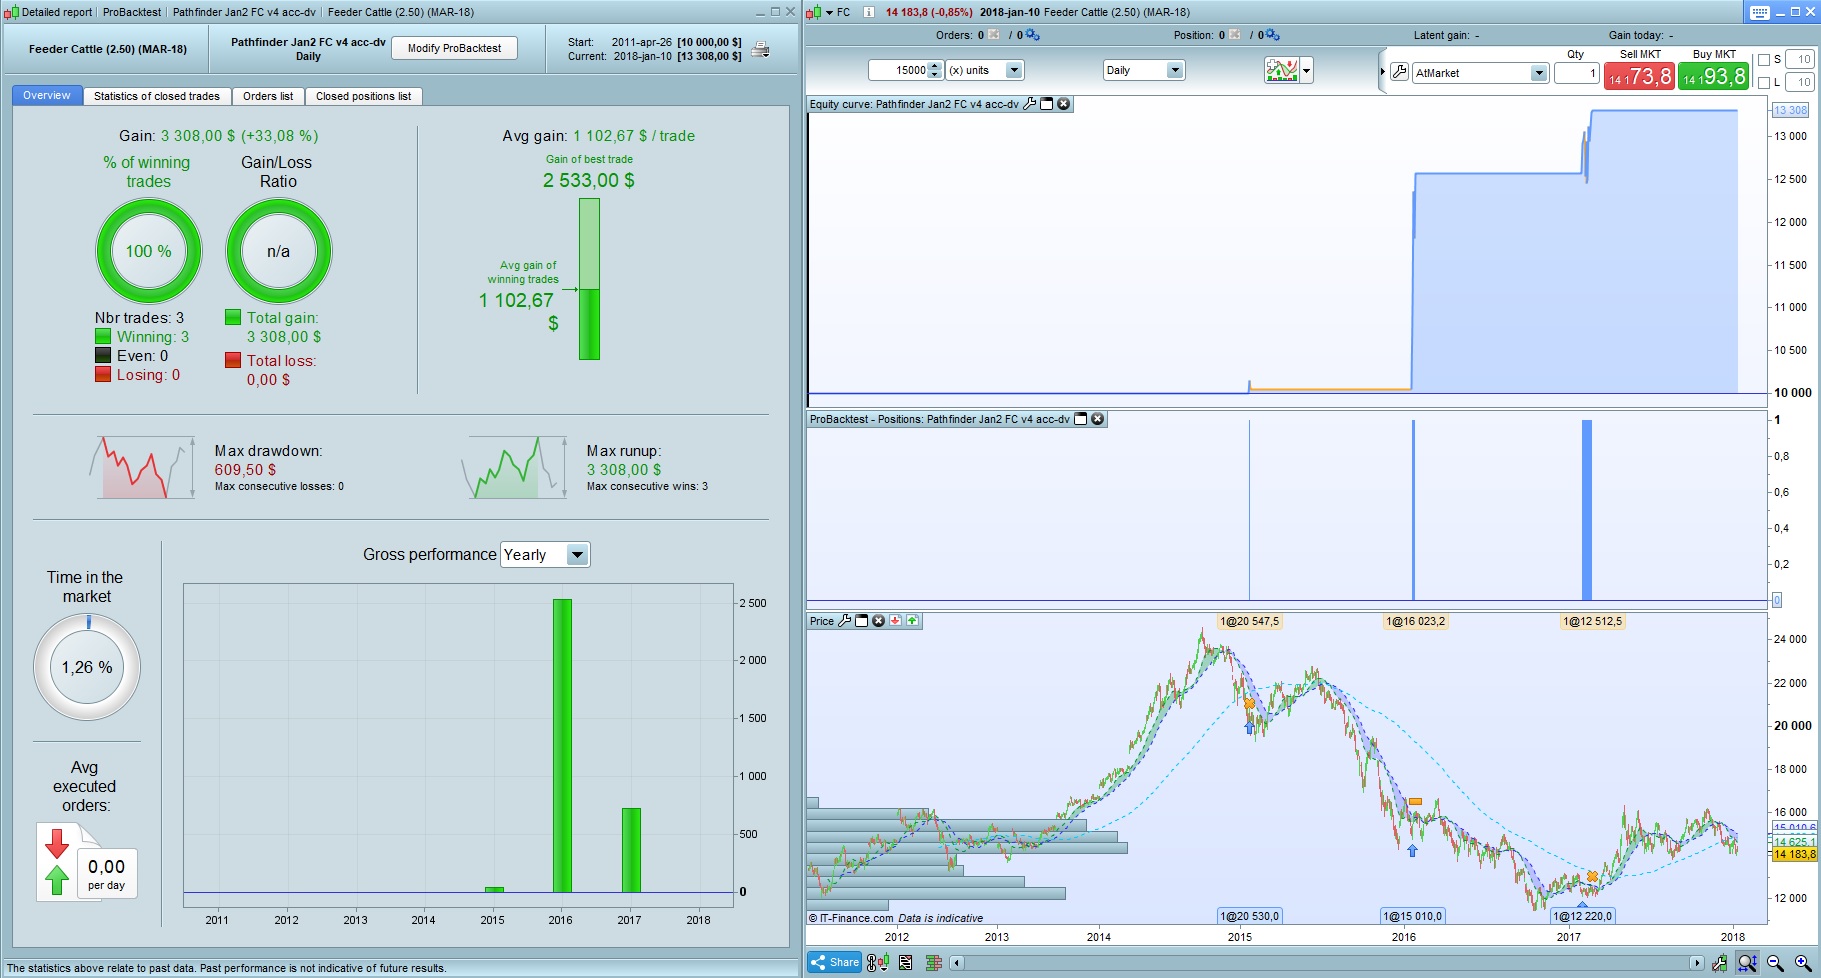Open position settings gears next to Position
1821x978 pixels.
(1273, 35)
